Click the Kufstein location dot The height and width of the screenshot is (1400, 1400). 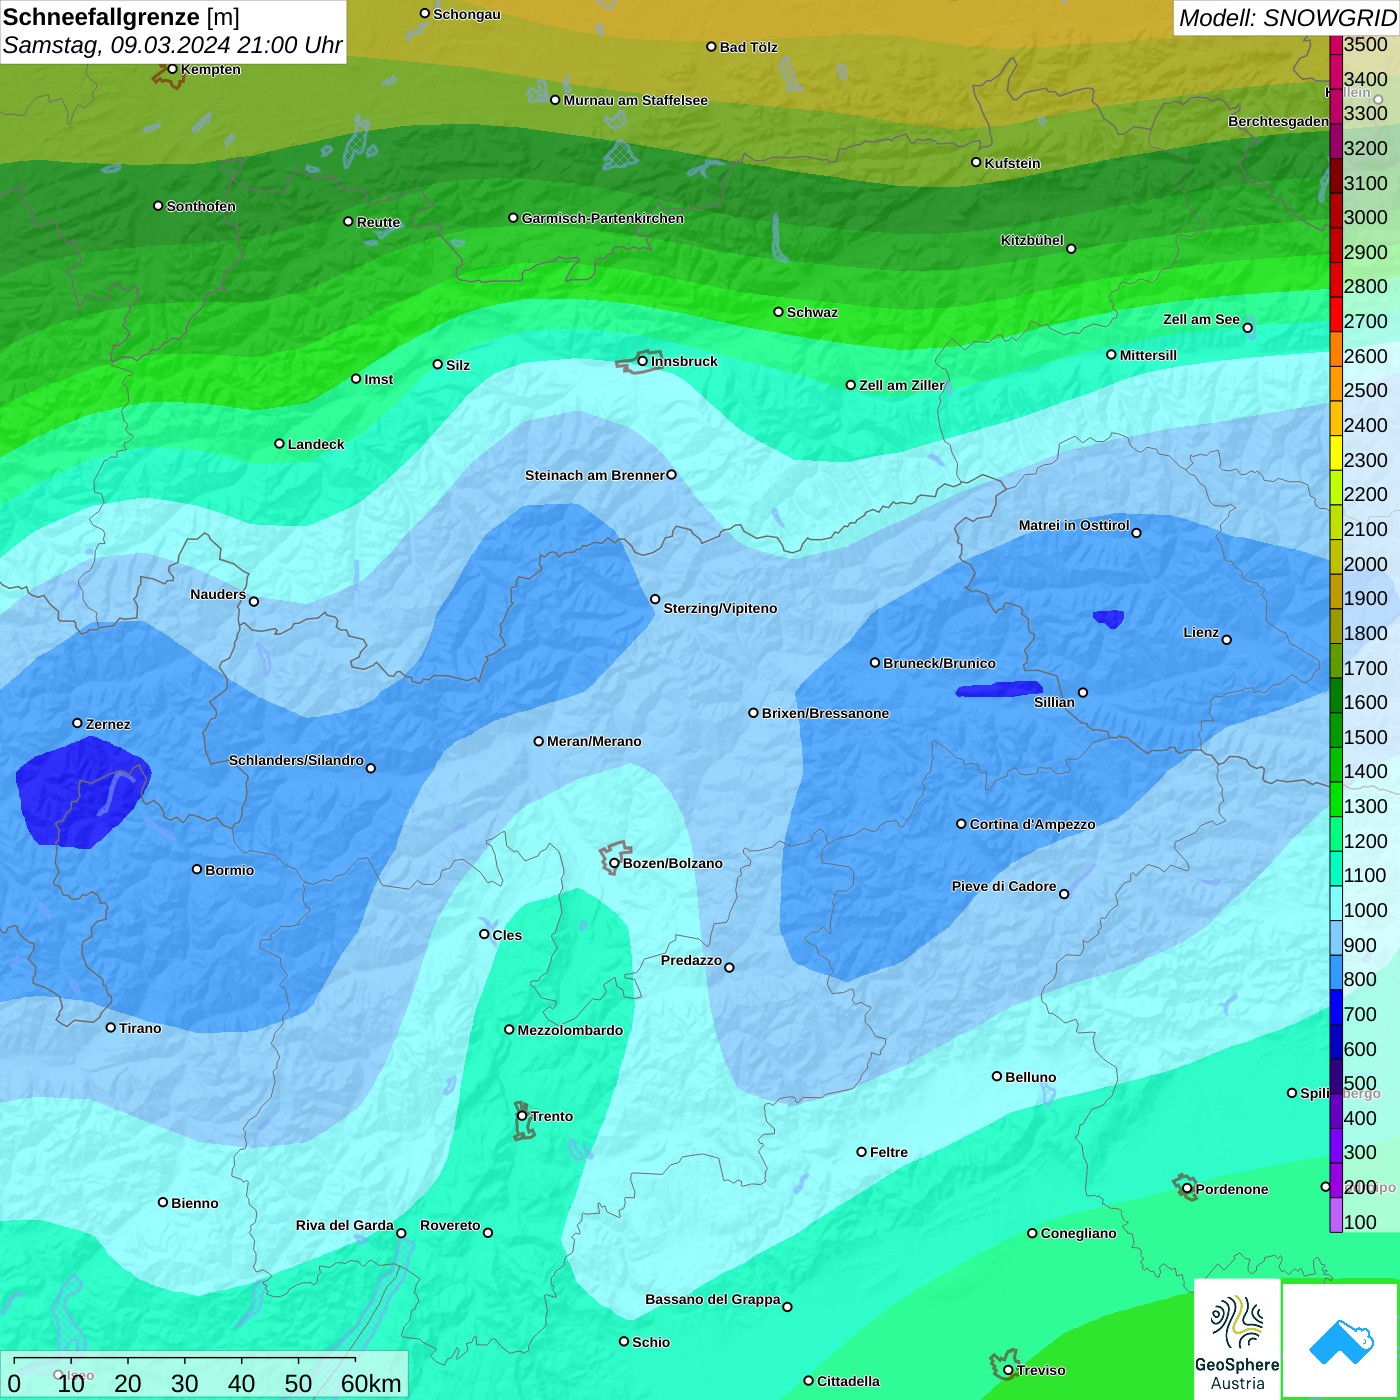tap(976, 162)
